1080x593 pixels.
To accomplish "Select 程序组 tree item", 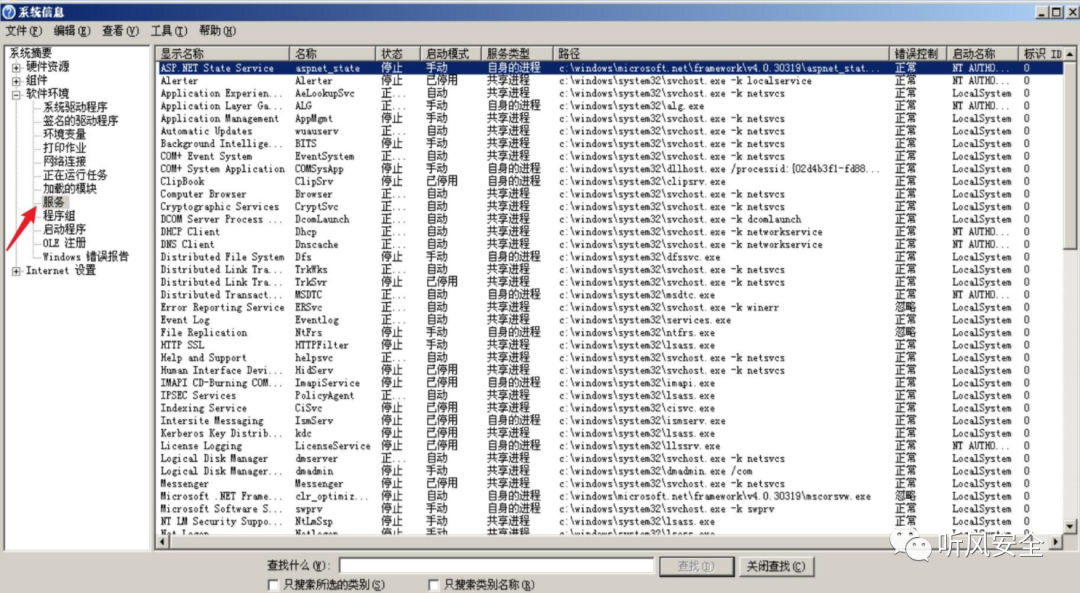I will pos(59,216).
